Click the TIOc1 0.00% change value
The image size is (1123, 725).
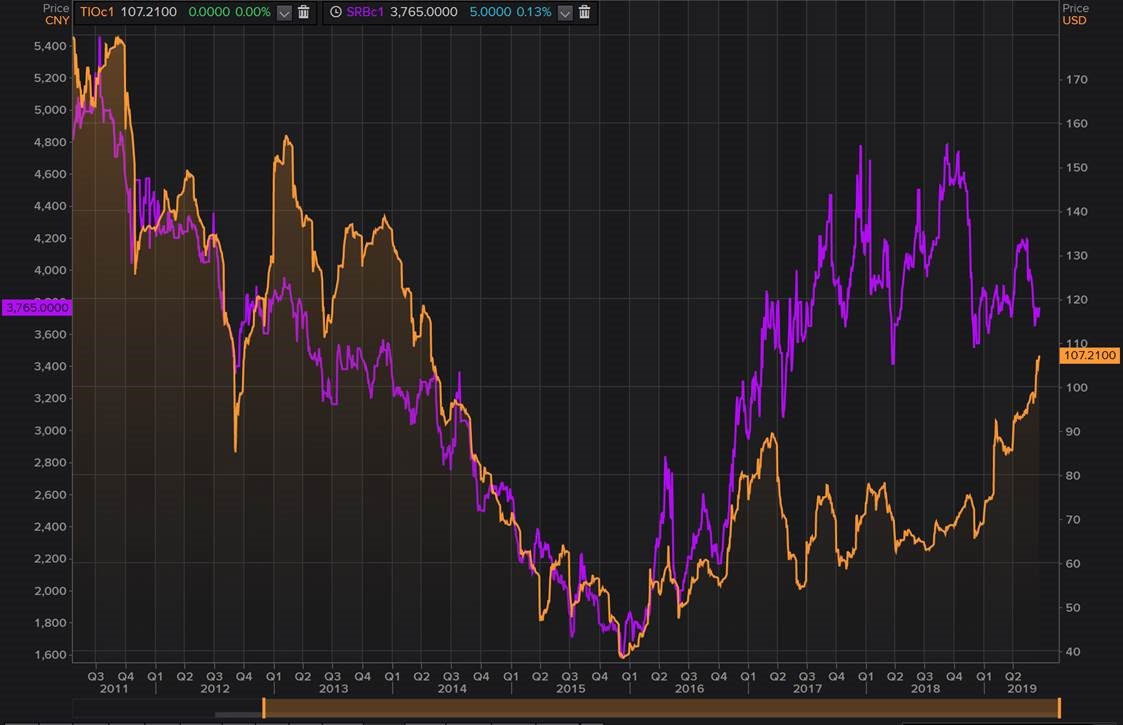point(254,12)
